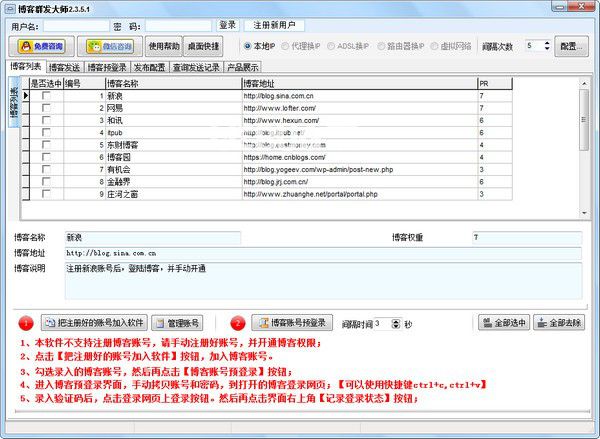This screenshot has height=439, width=600.
Task: Select the http://blog.jrj.com.cn/ address cell
Action: point(360,181)
